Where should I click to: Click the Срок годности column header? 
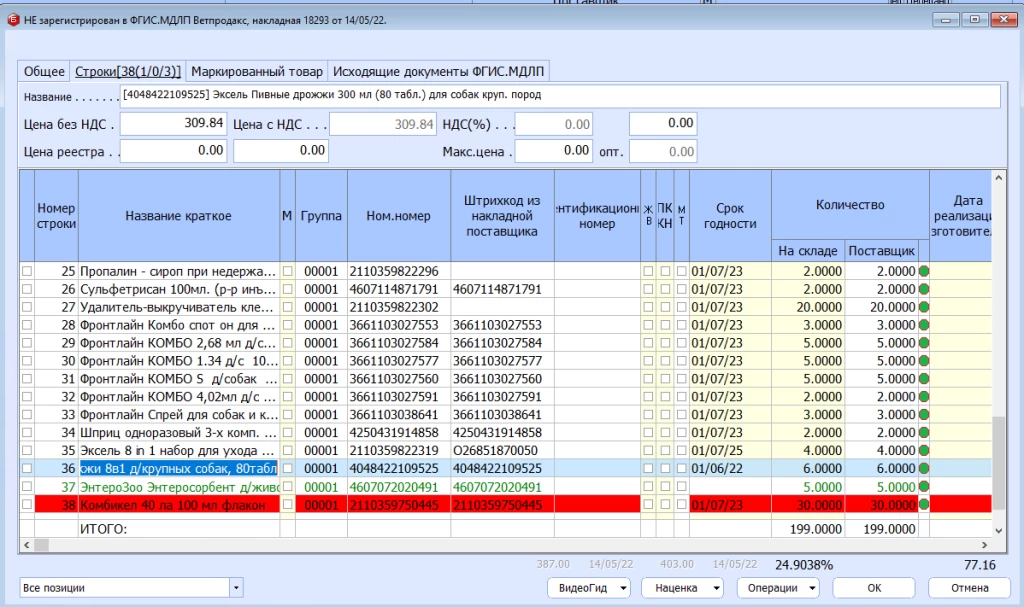point(730,216)
